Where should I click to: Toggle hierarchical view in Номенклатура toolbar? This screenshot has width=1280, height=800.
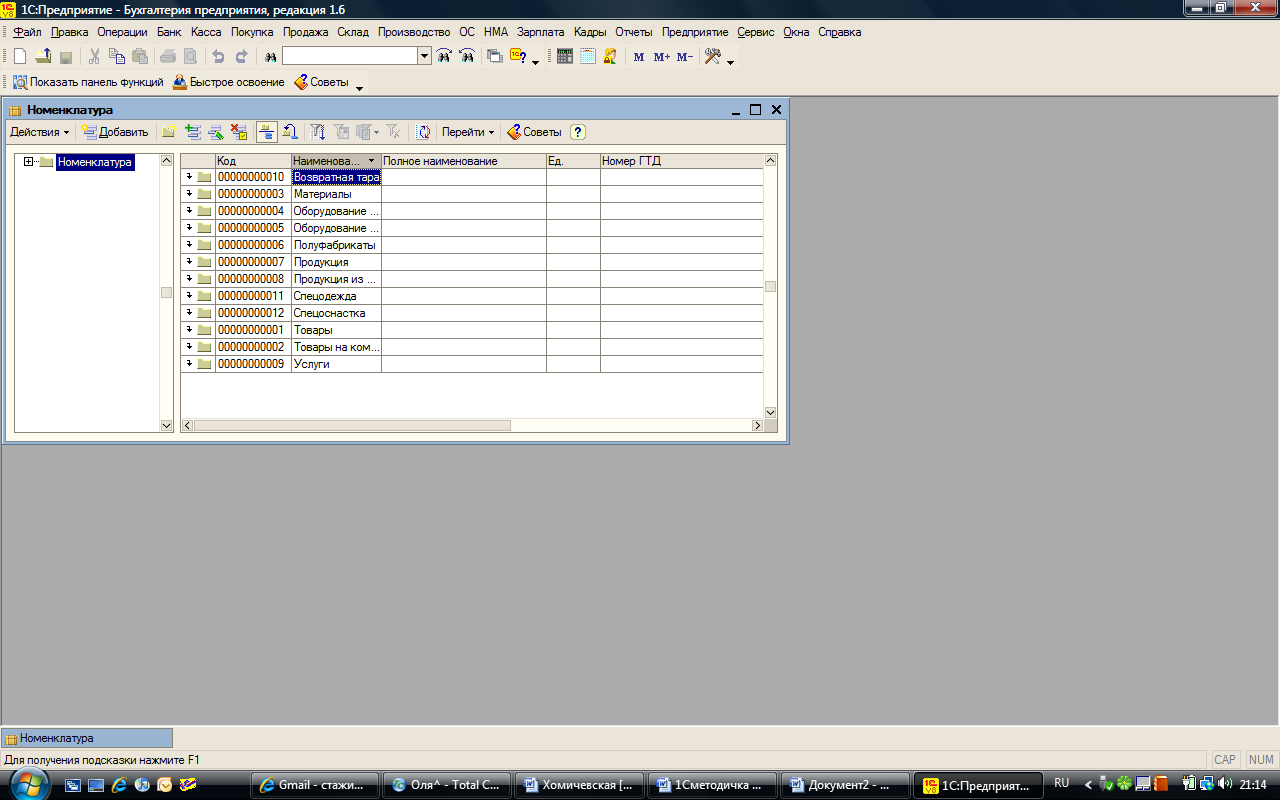click(x=267, y=131)
